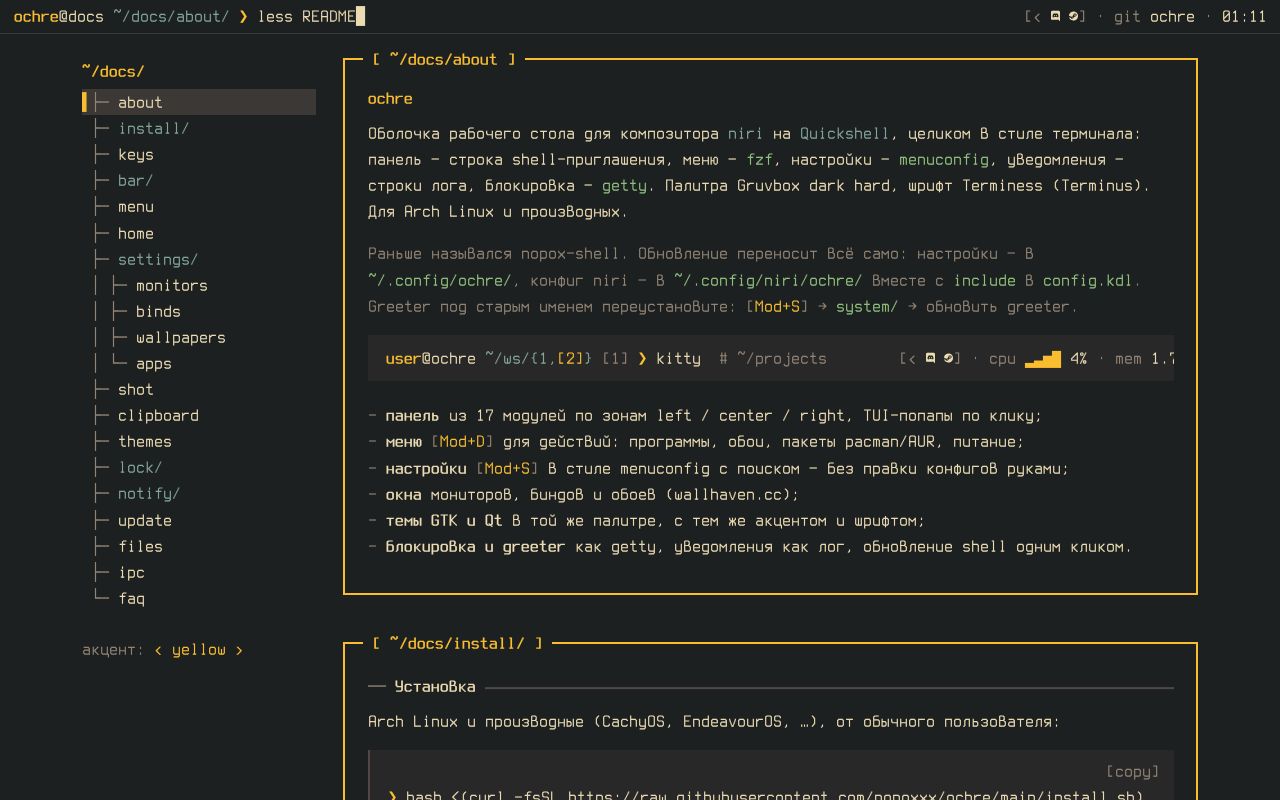Switch accent to previous color with < arrow

(x=158, y=650)
